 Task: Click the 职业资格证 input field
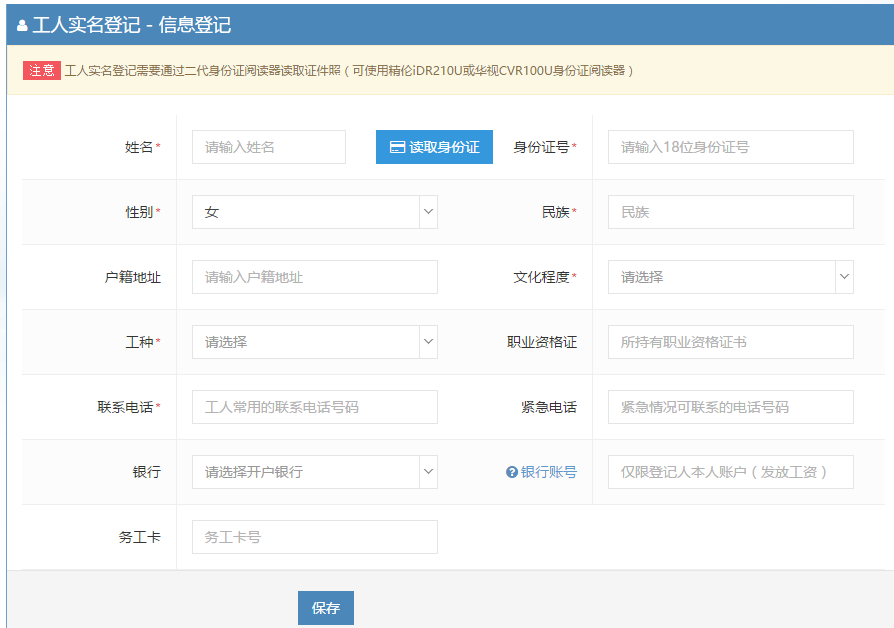pyautogui.click(x=730, y=342)
